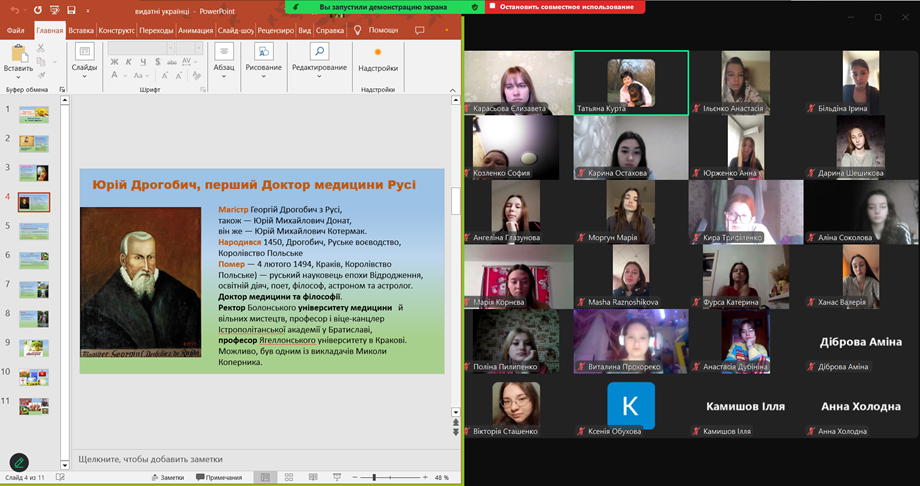Toggle Normal view button in status bar

pyautogui.click(x=264, y=478)
